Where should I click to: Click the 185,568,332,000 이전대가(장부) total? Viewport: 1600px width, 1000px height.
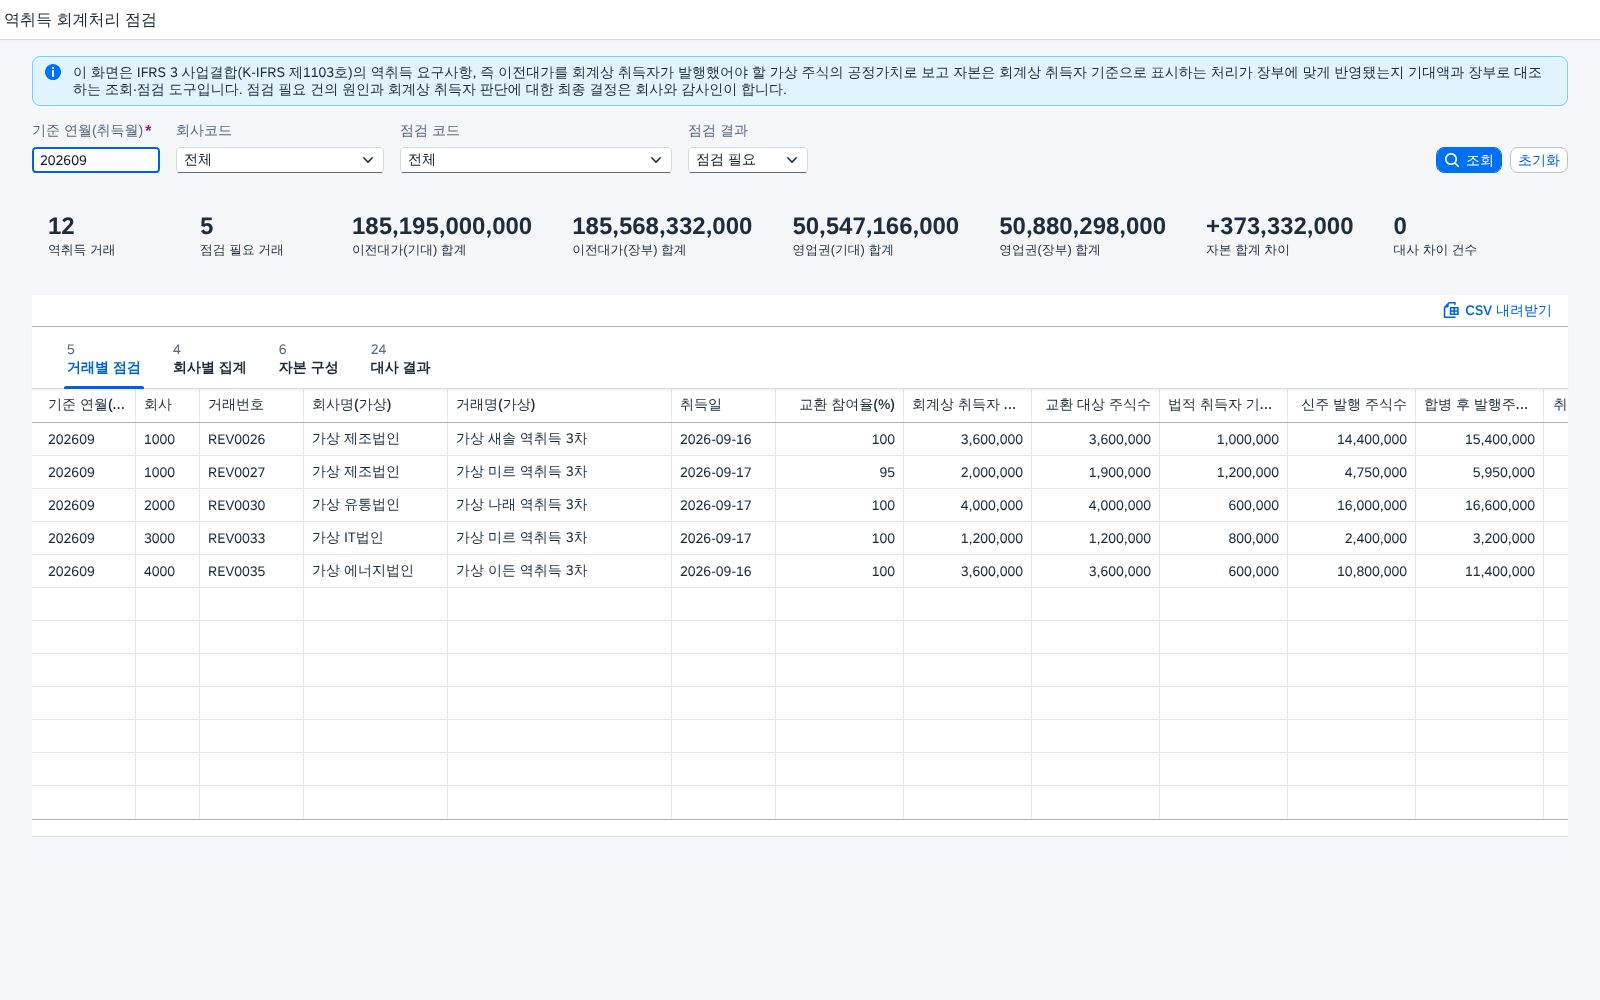click(x=662, y=226)
